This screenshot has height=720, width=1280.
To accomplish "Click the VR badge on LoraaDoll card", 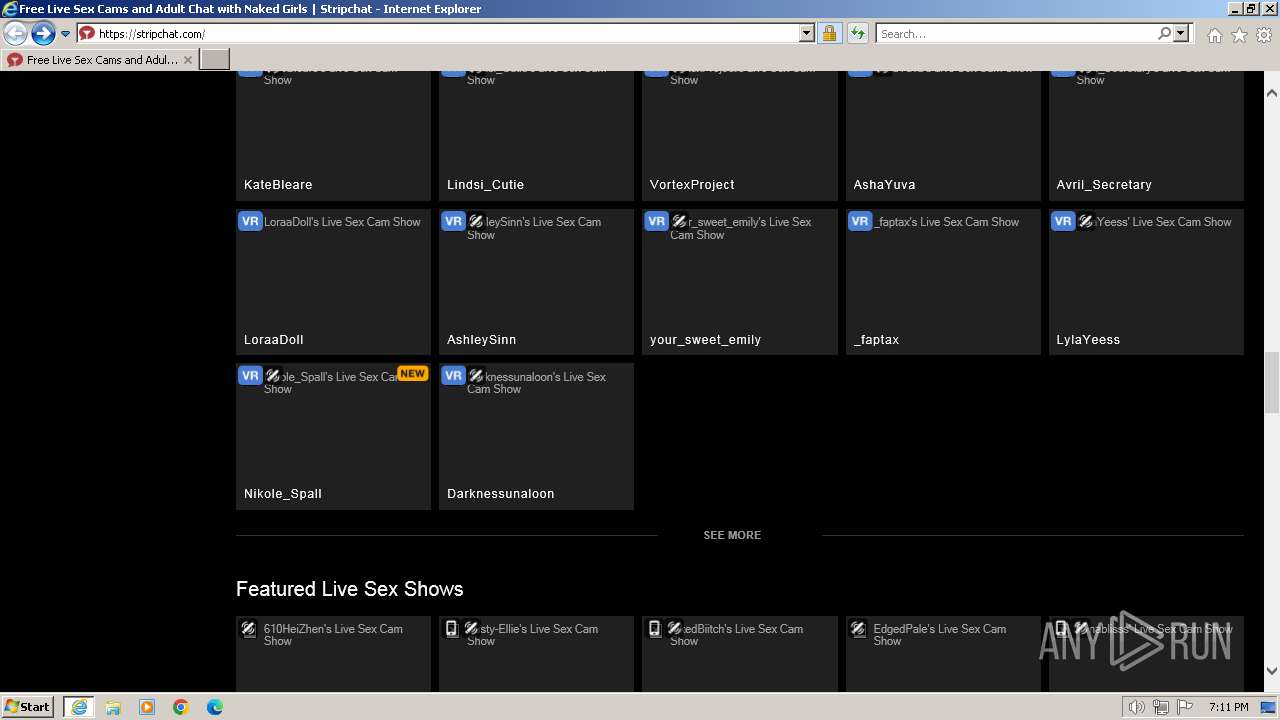I will pos(250,222).
